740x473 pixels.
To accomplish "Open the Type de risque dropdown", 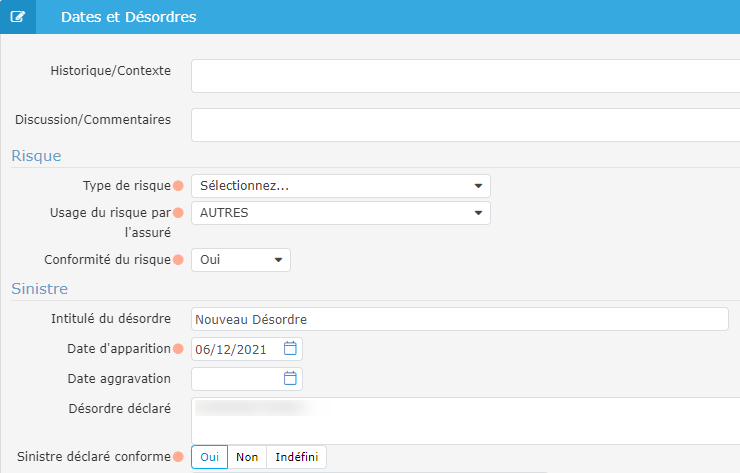I will click(340, 186).
